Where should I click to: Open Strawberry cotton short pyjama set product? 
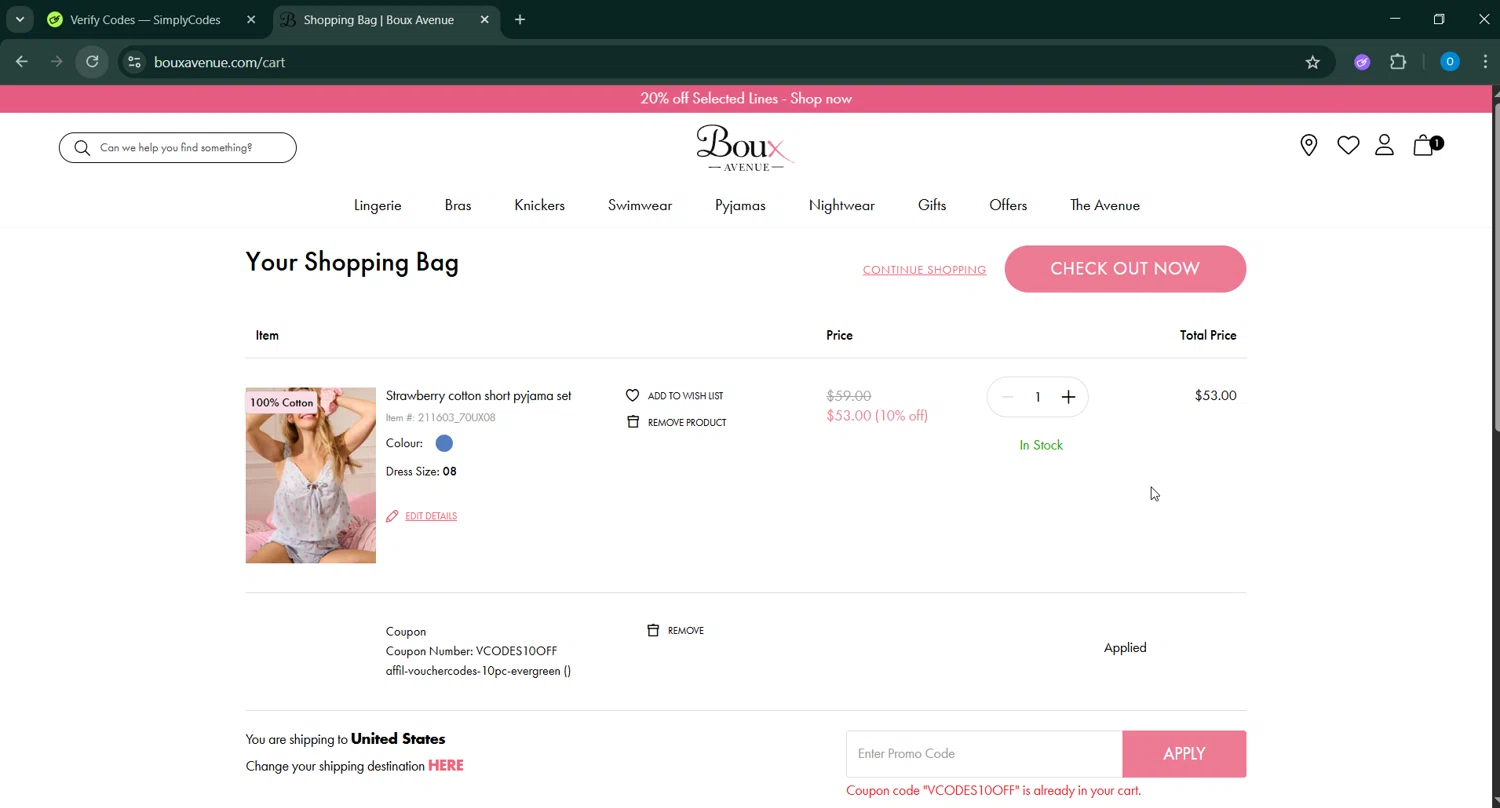(x=478, y=396)
